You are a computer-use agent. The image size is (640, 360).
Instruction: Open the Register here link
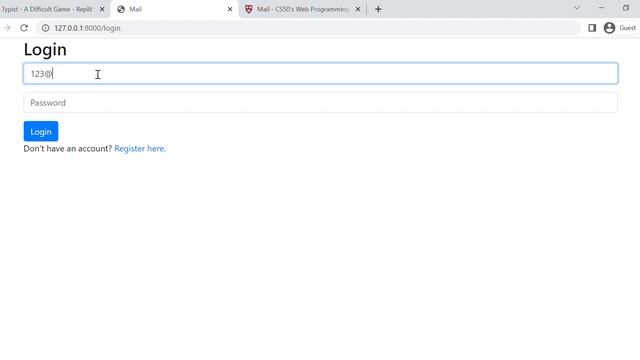(x=140, y=149)
